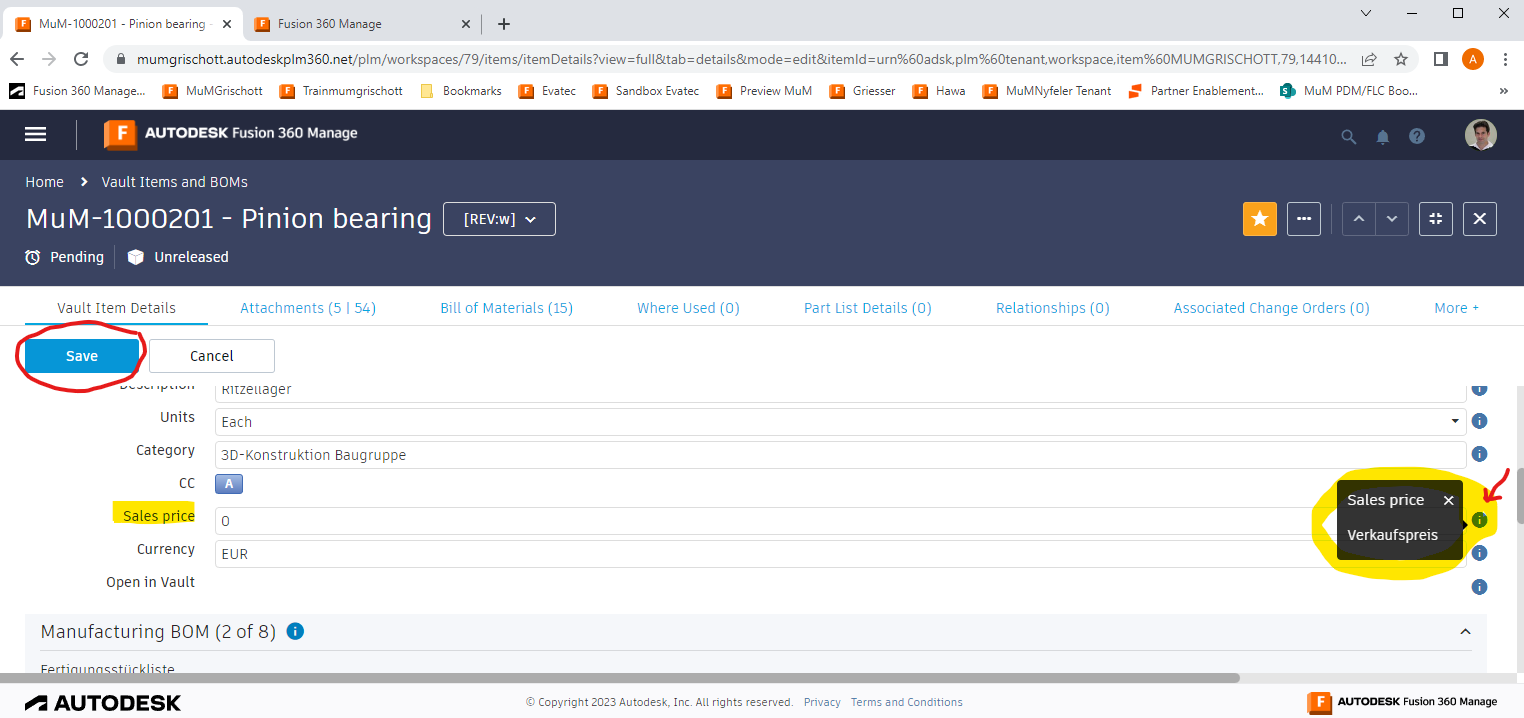Screen dimensions: 1524x718
Task: Click the info icon for Open in Vault
Action: [1480, 587]
